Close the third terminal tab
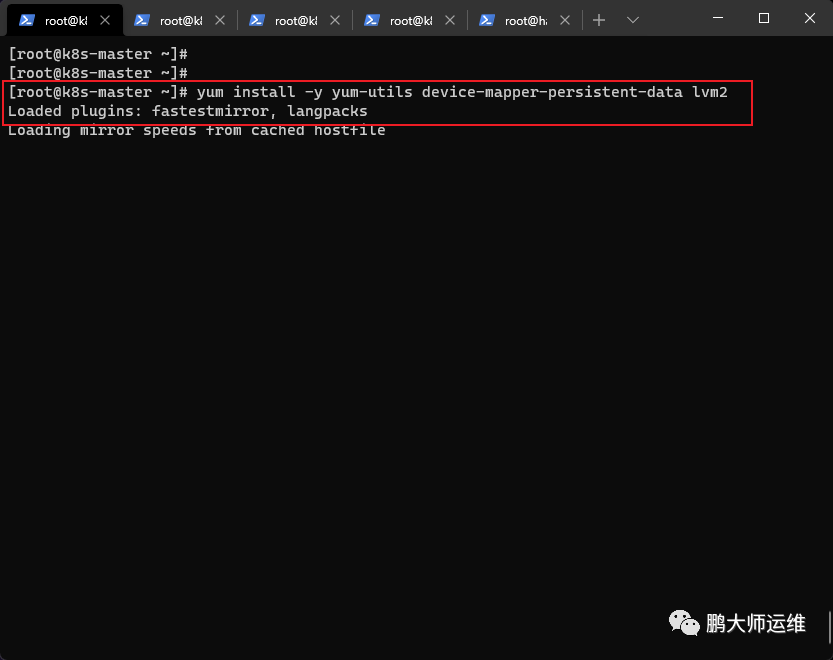Screen dimensions: 833x660 point(335,20)
